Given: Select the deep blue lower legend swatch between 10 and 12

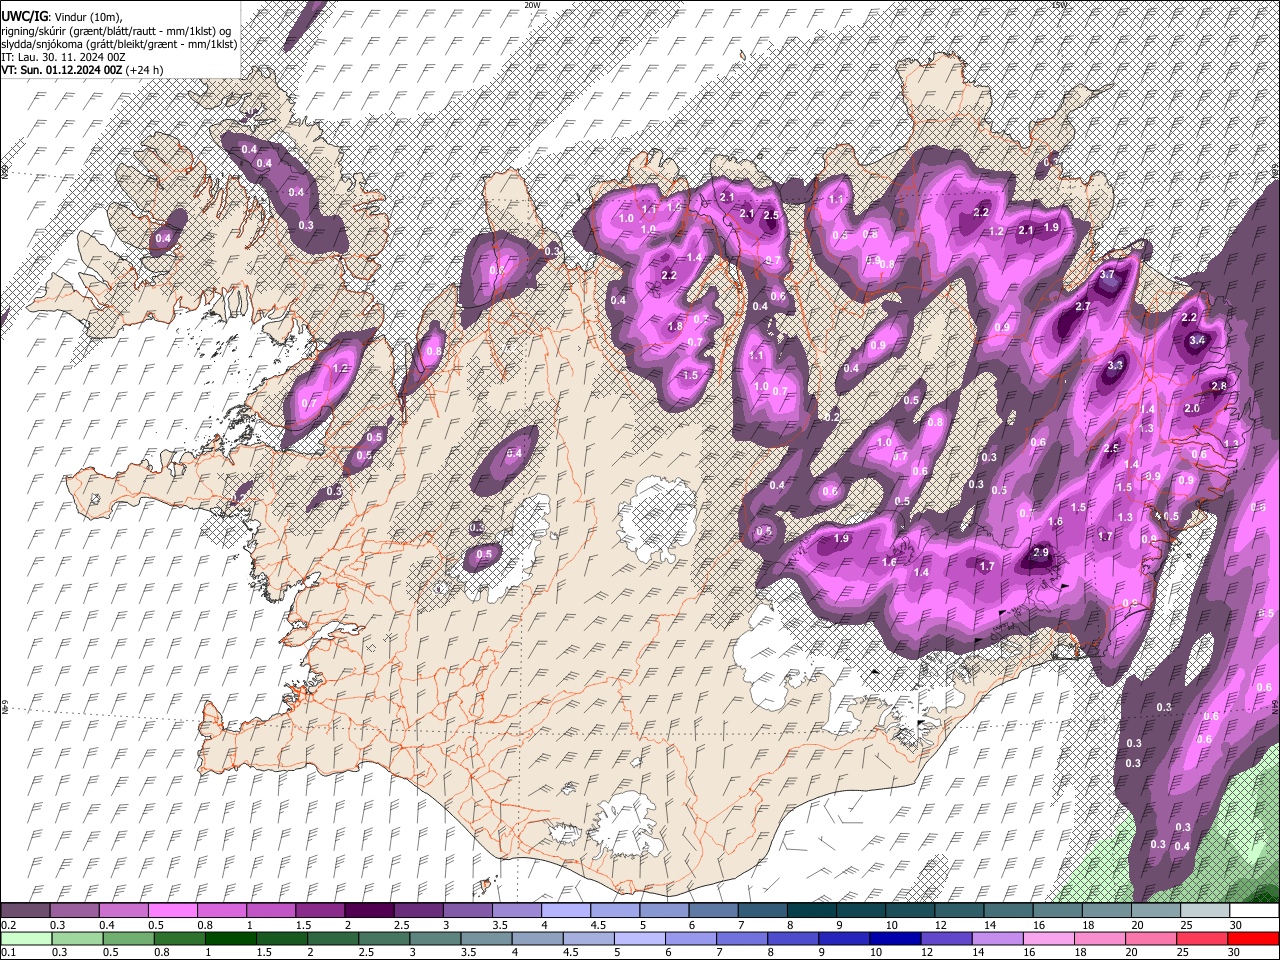Looking at the screenshot, I should coord(895,938).
